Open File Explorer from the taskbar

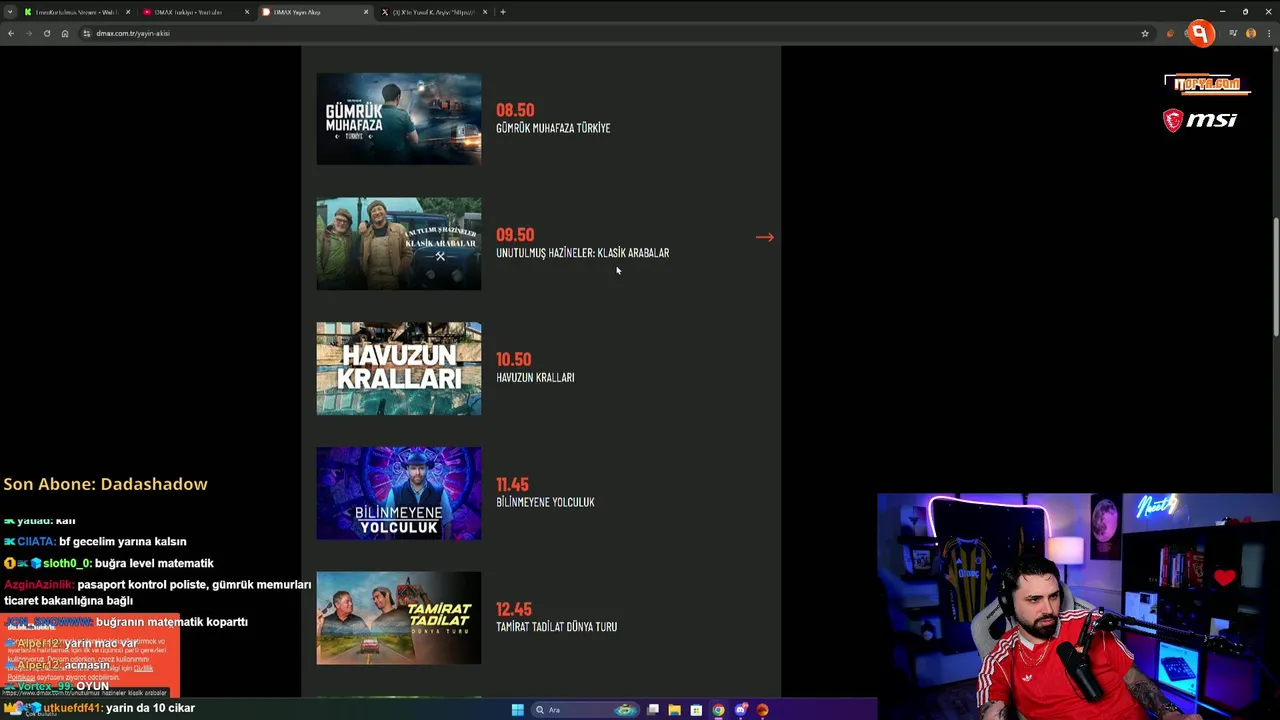tap(675, 710)
